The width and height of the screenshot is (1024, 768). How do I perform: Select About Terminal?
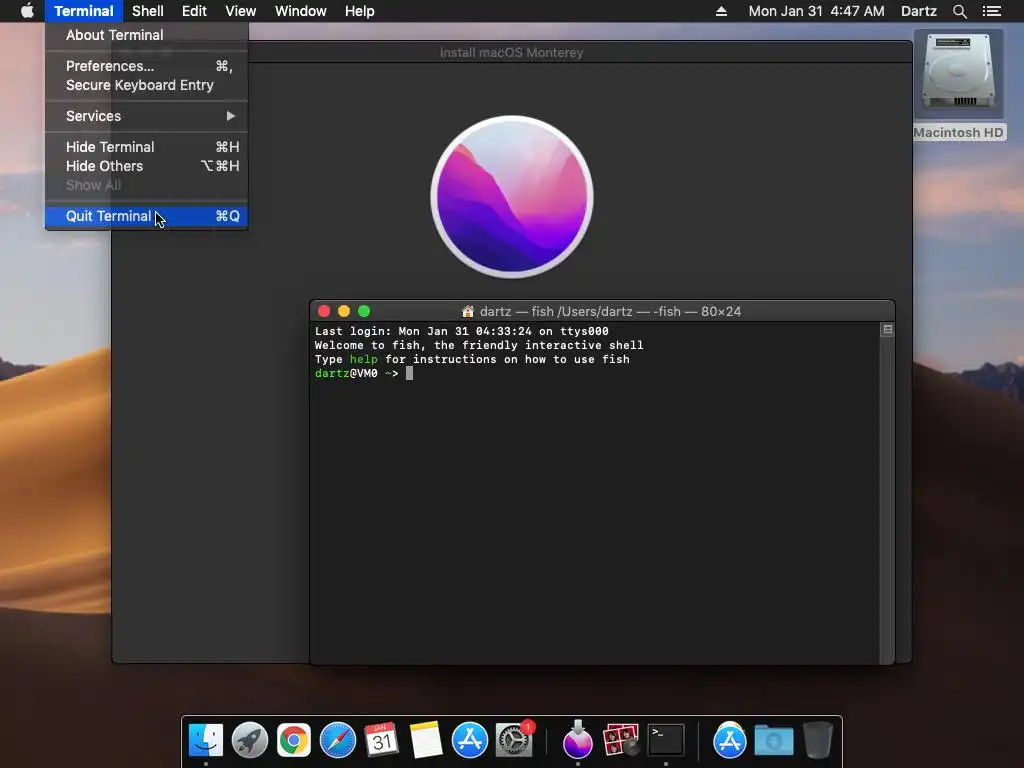tap(147, 35)
